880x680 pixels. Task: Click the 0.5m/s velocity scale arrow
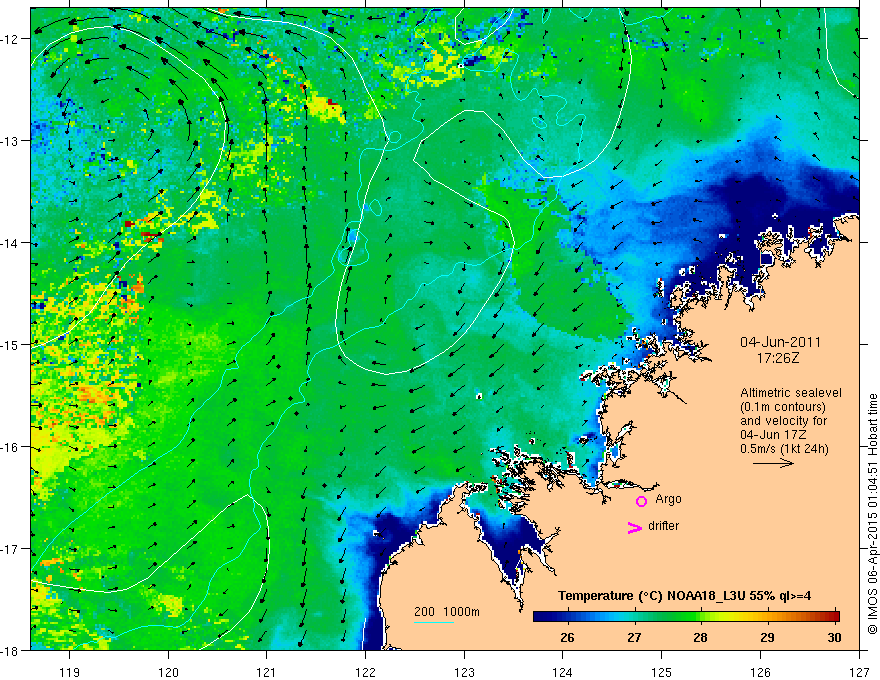[x=773, y=463]
